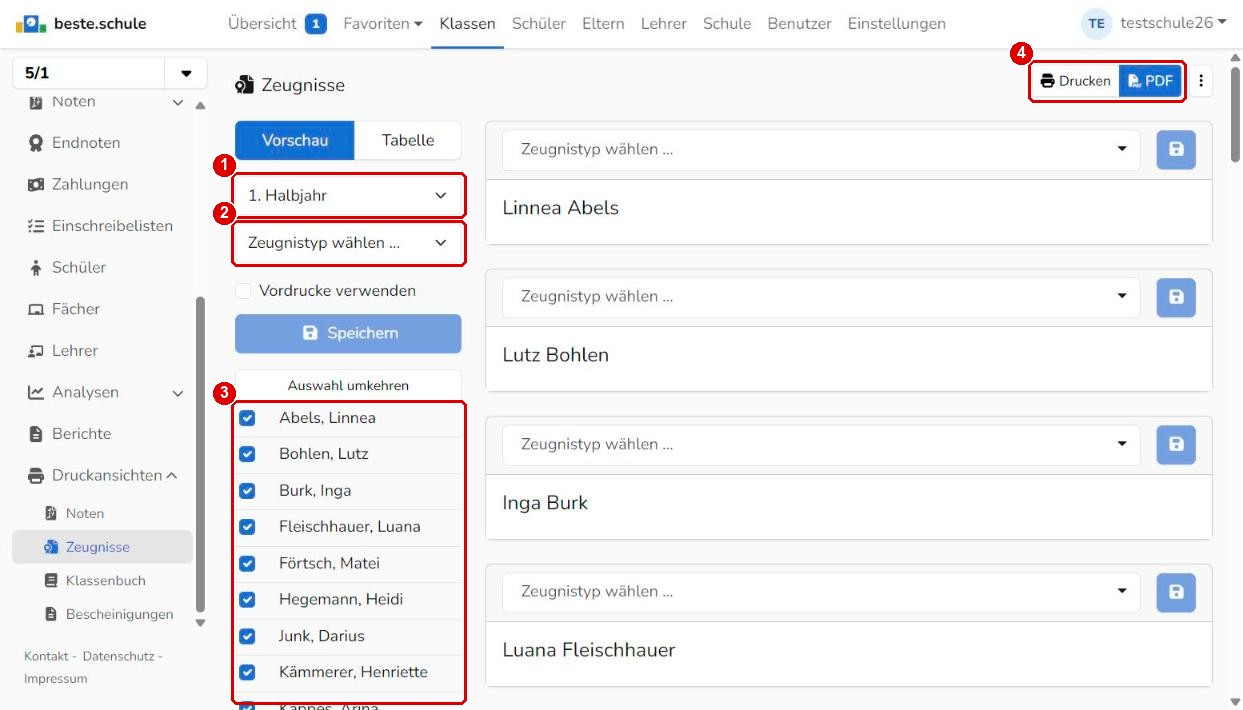1243x710 pixels.
Task: Click the Berichte document icon in sidebar
Action: click(x=36, y=434)
